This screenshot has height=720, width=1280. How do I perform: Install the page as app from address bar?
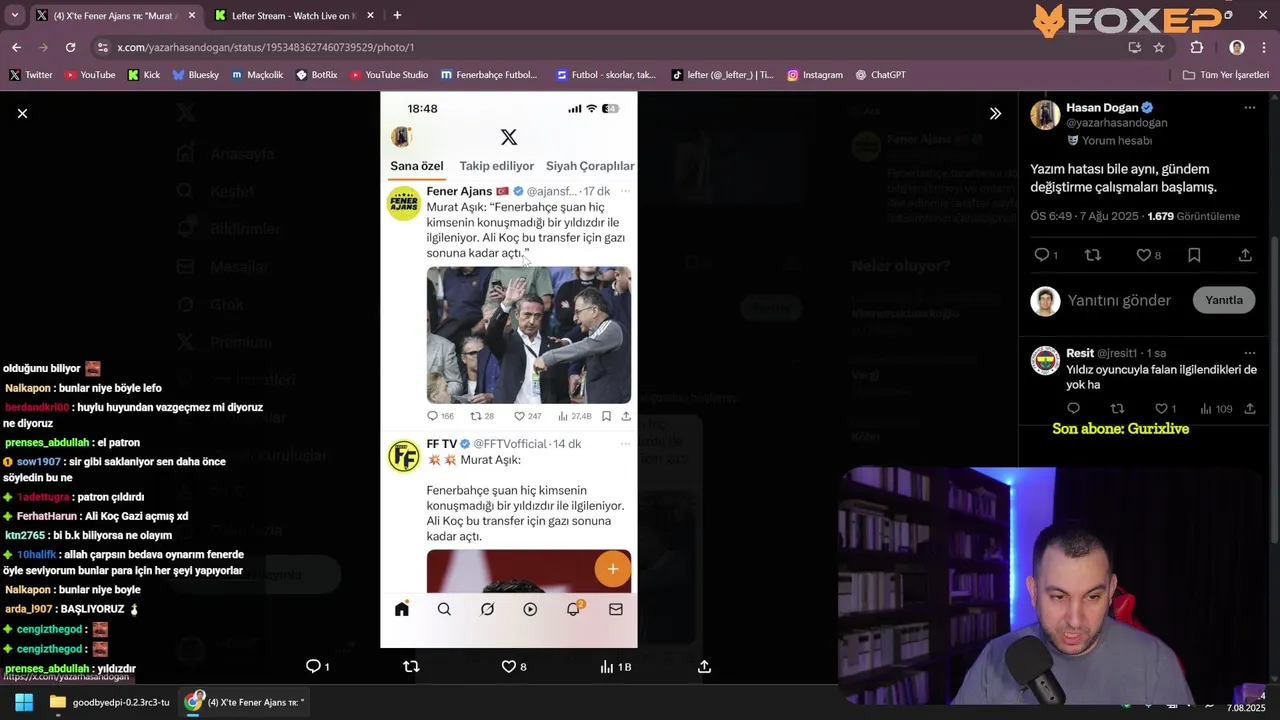coord(1134,47)
